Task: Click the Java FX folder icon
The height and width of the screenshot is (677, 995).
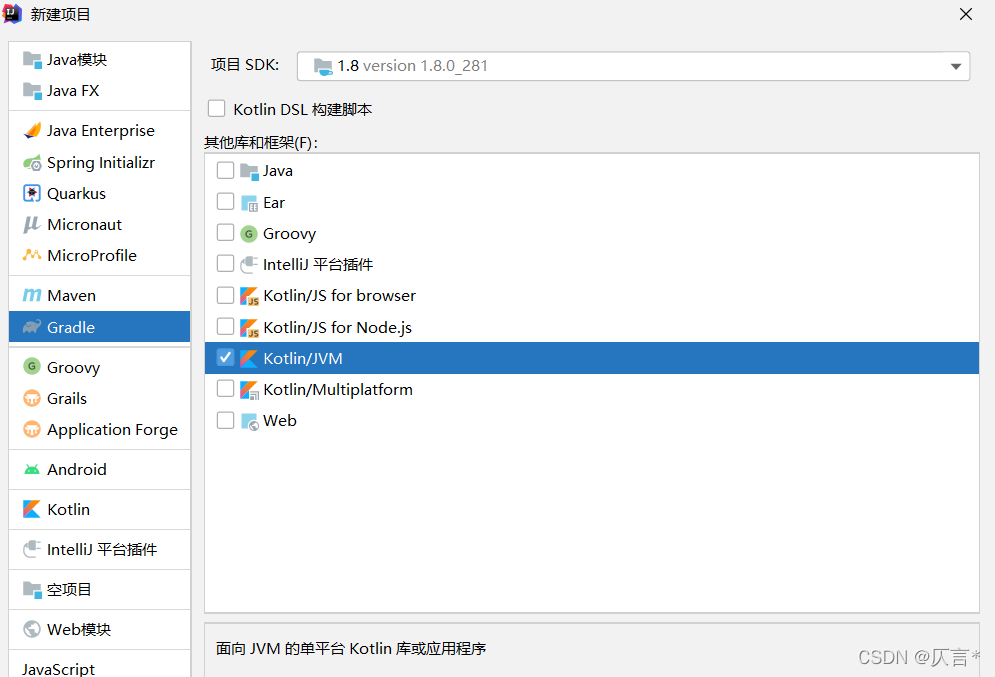Action: click(32, 91)
